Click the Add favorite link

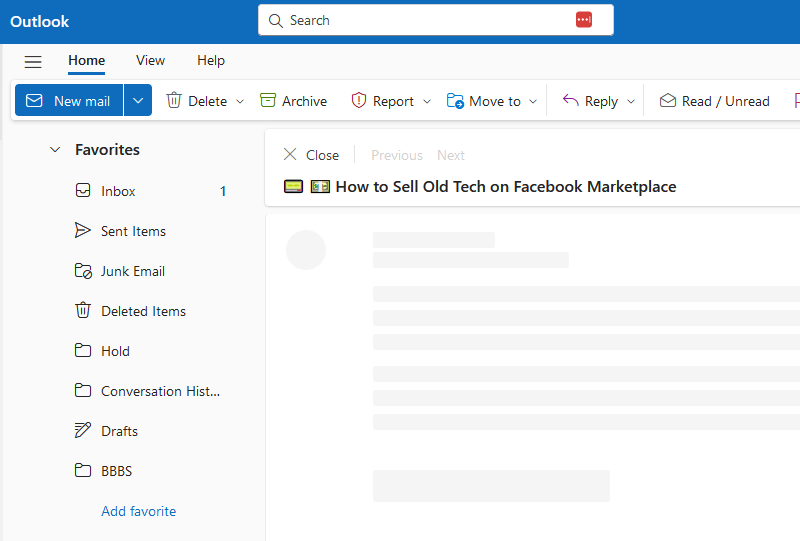click(138, 511)
